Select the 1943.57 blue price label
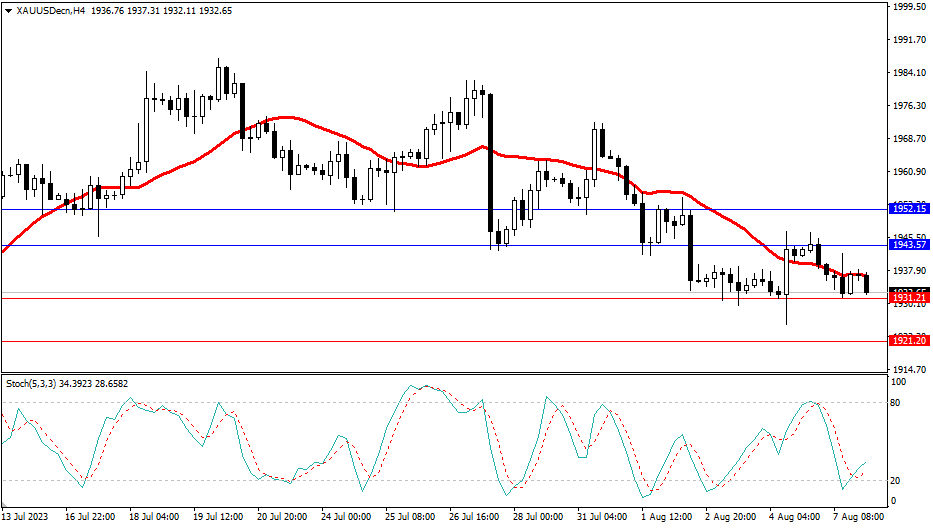The image size is (933, 528). point(909,244)
